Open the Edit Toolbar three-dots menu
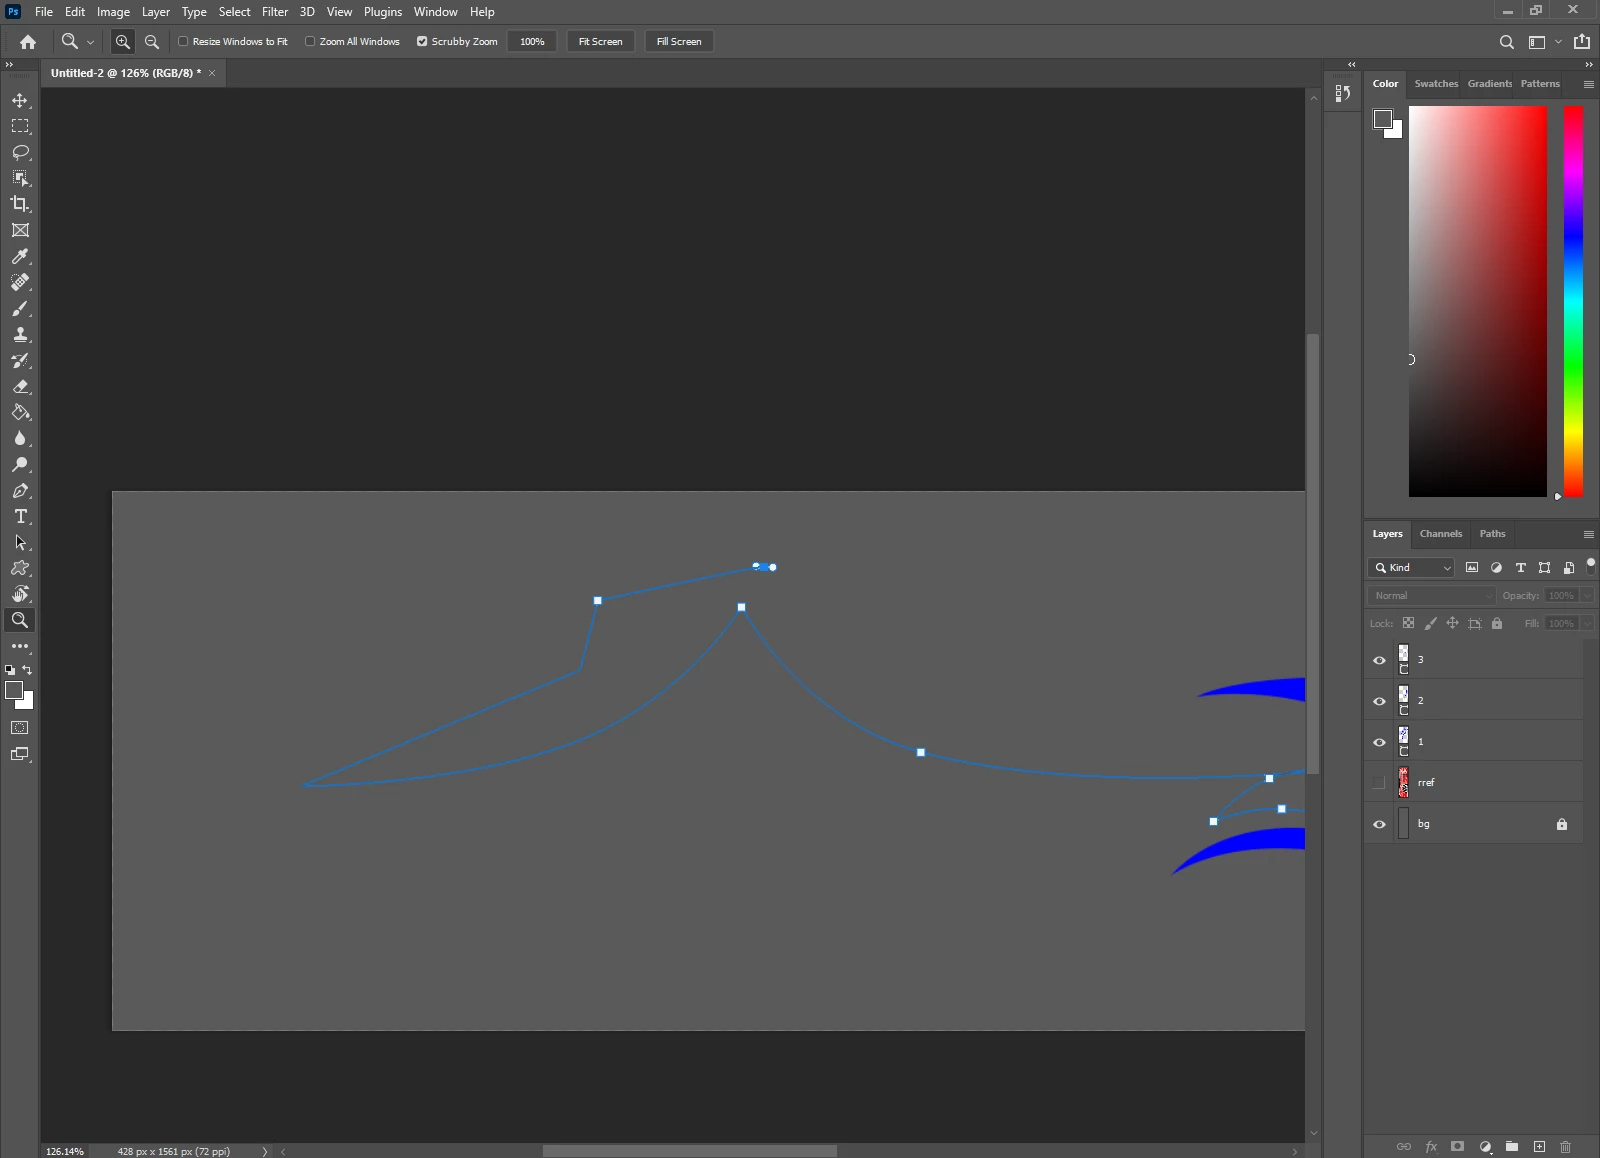Image resolution: width=1600 pixels, height=1158 pixels. tap(20, 646)
